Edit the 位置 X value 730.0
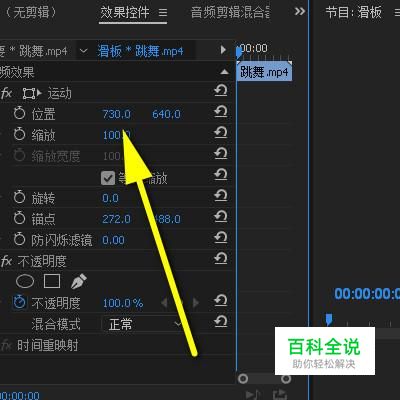 click(x=116, y=114)
